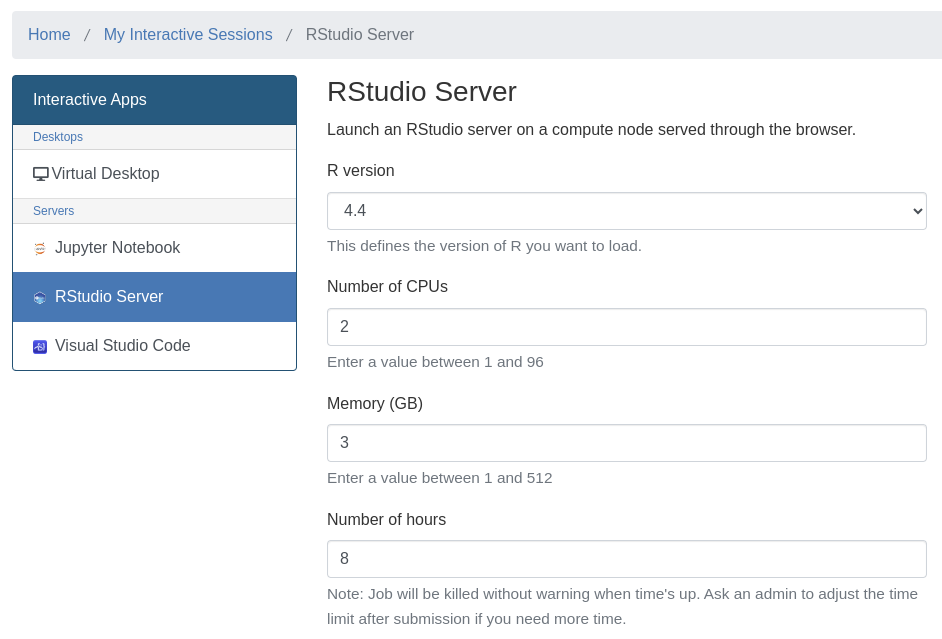Select RStudio Server text in sidebar

109,297
